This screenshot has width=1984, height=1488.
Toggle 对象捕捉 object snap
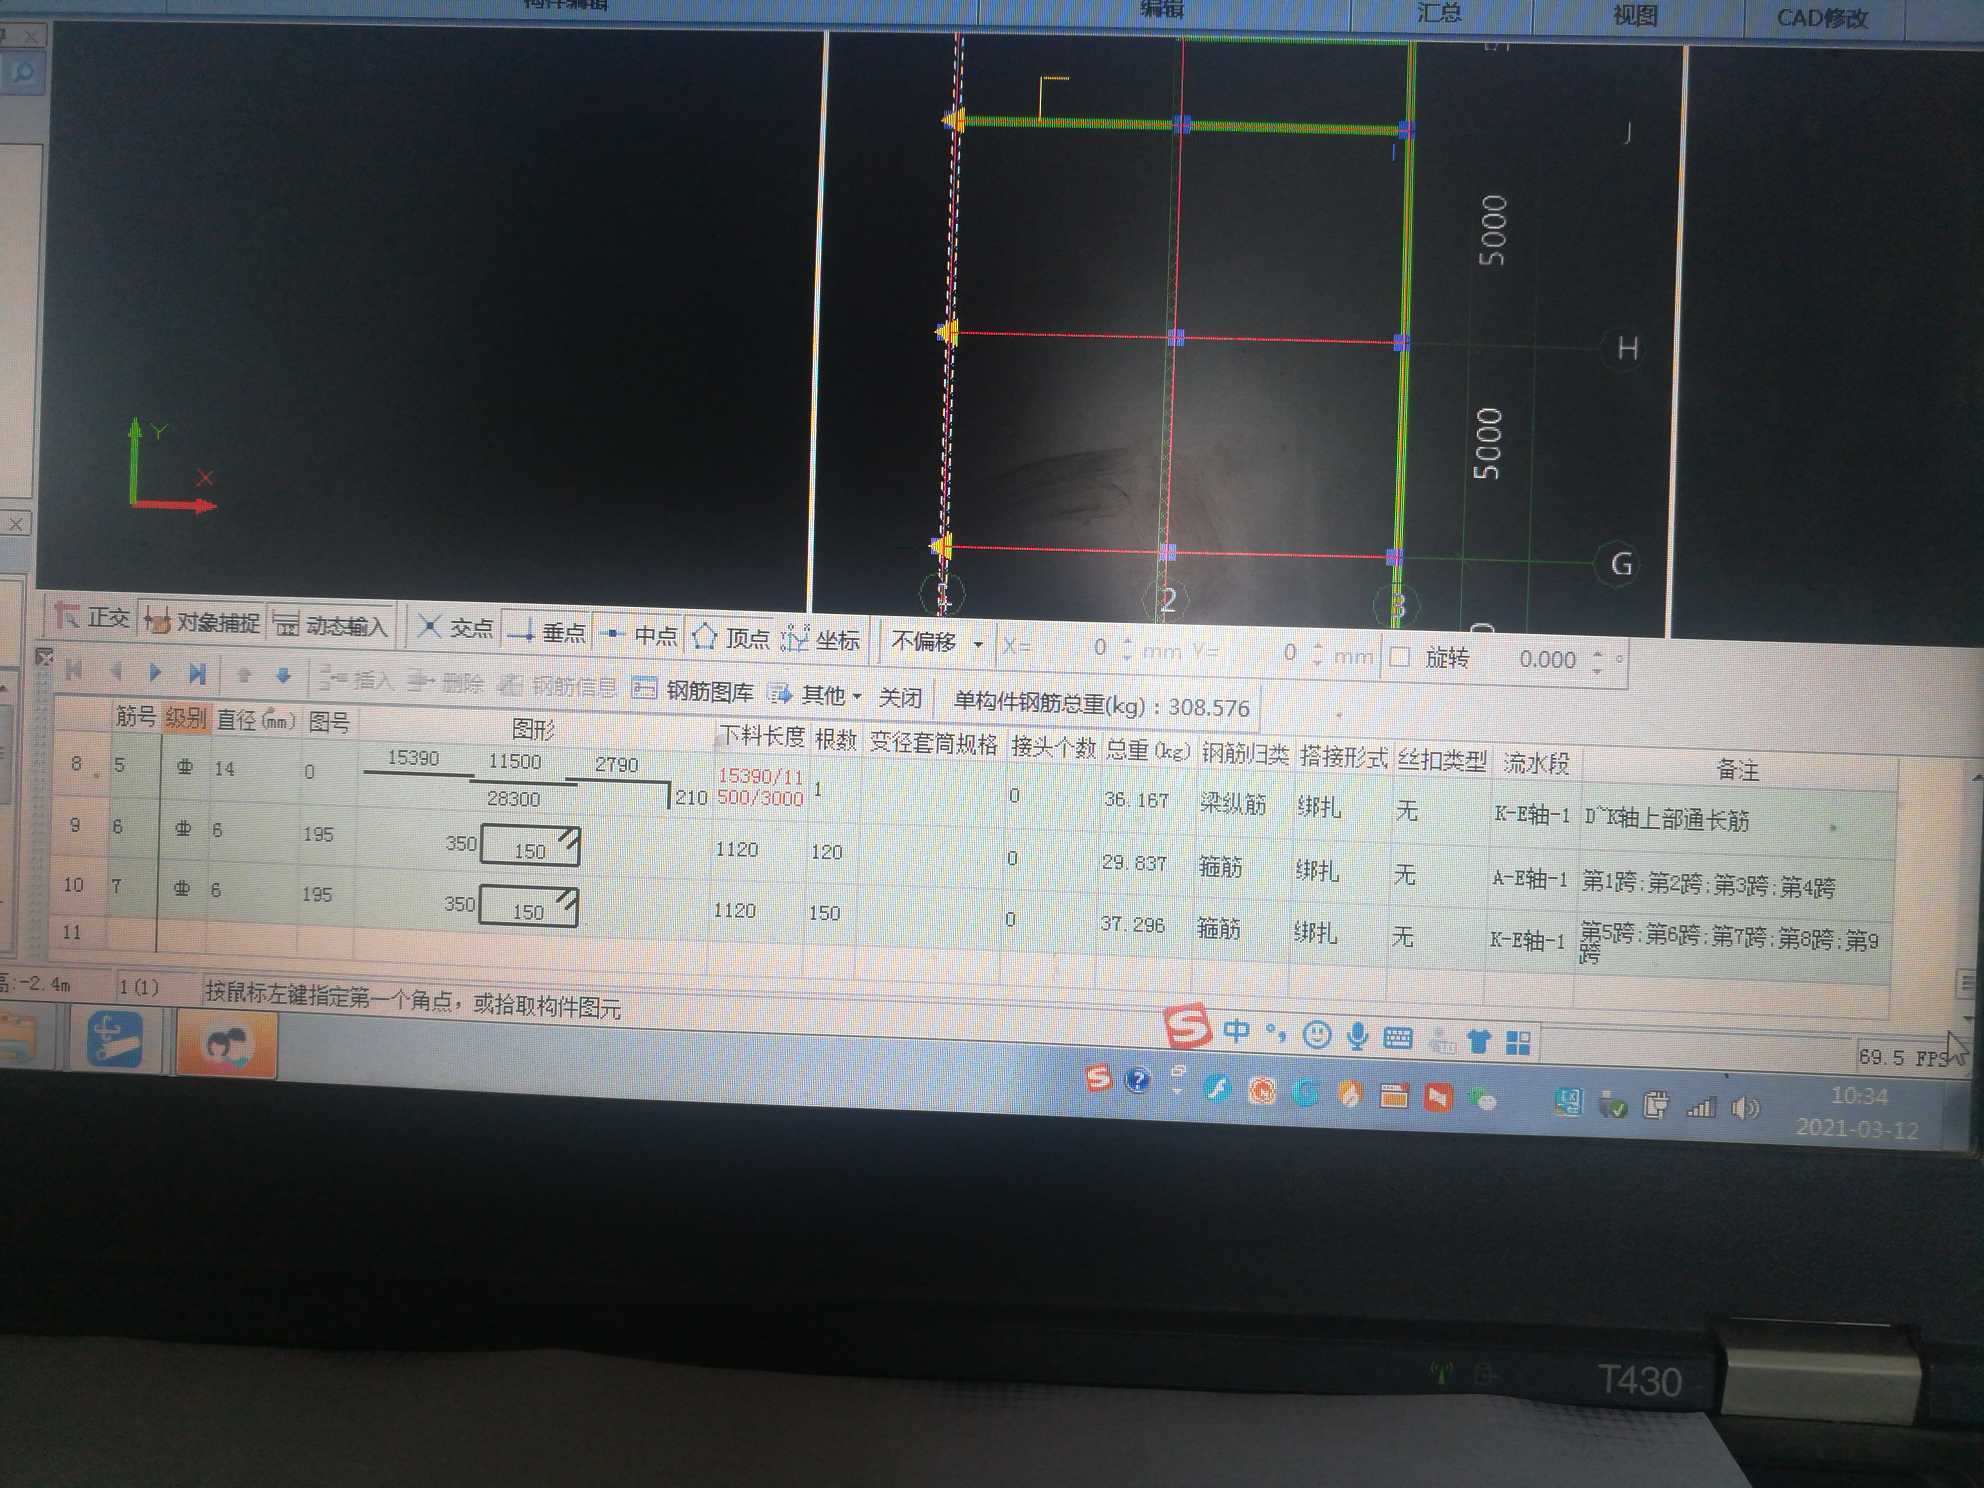pyautogui.click(x=201, y=621)
